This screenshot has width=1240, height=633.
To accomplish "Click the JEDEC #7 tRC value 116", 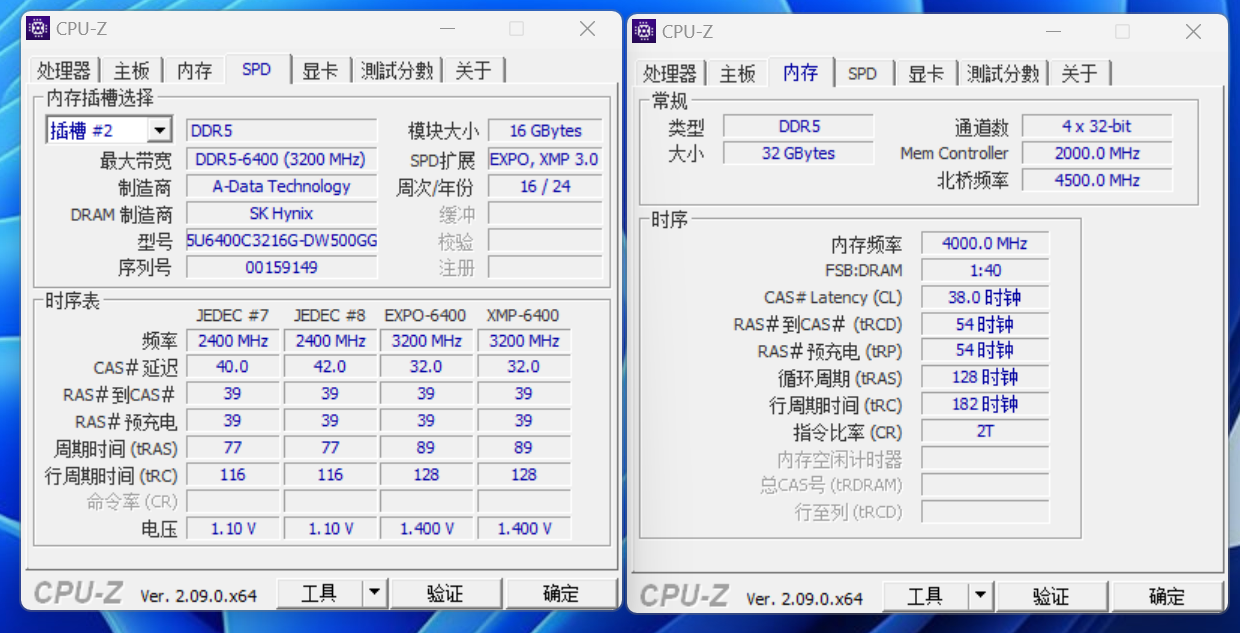I will click(233, 475).
